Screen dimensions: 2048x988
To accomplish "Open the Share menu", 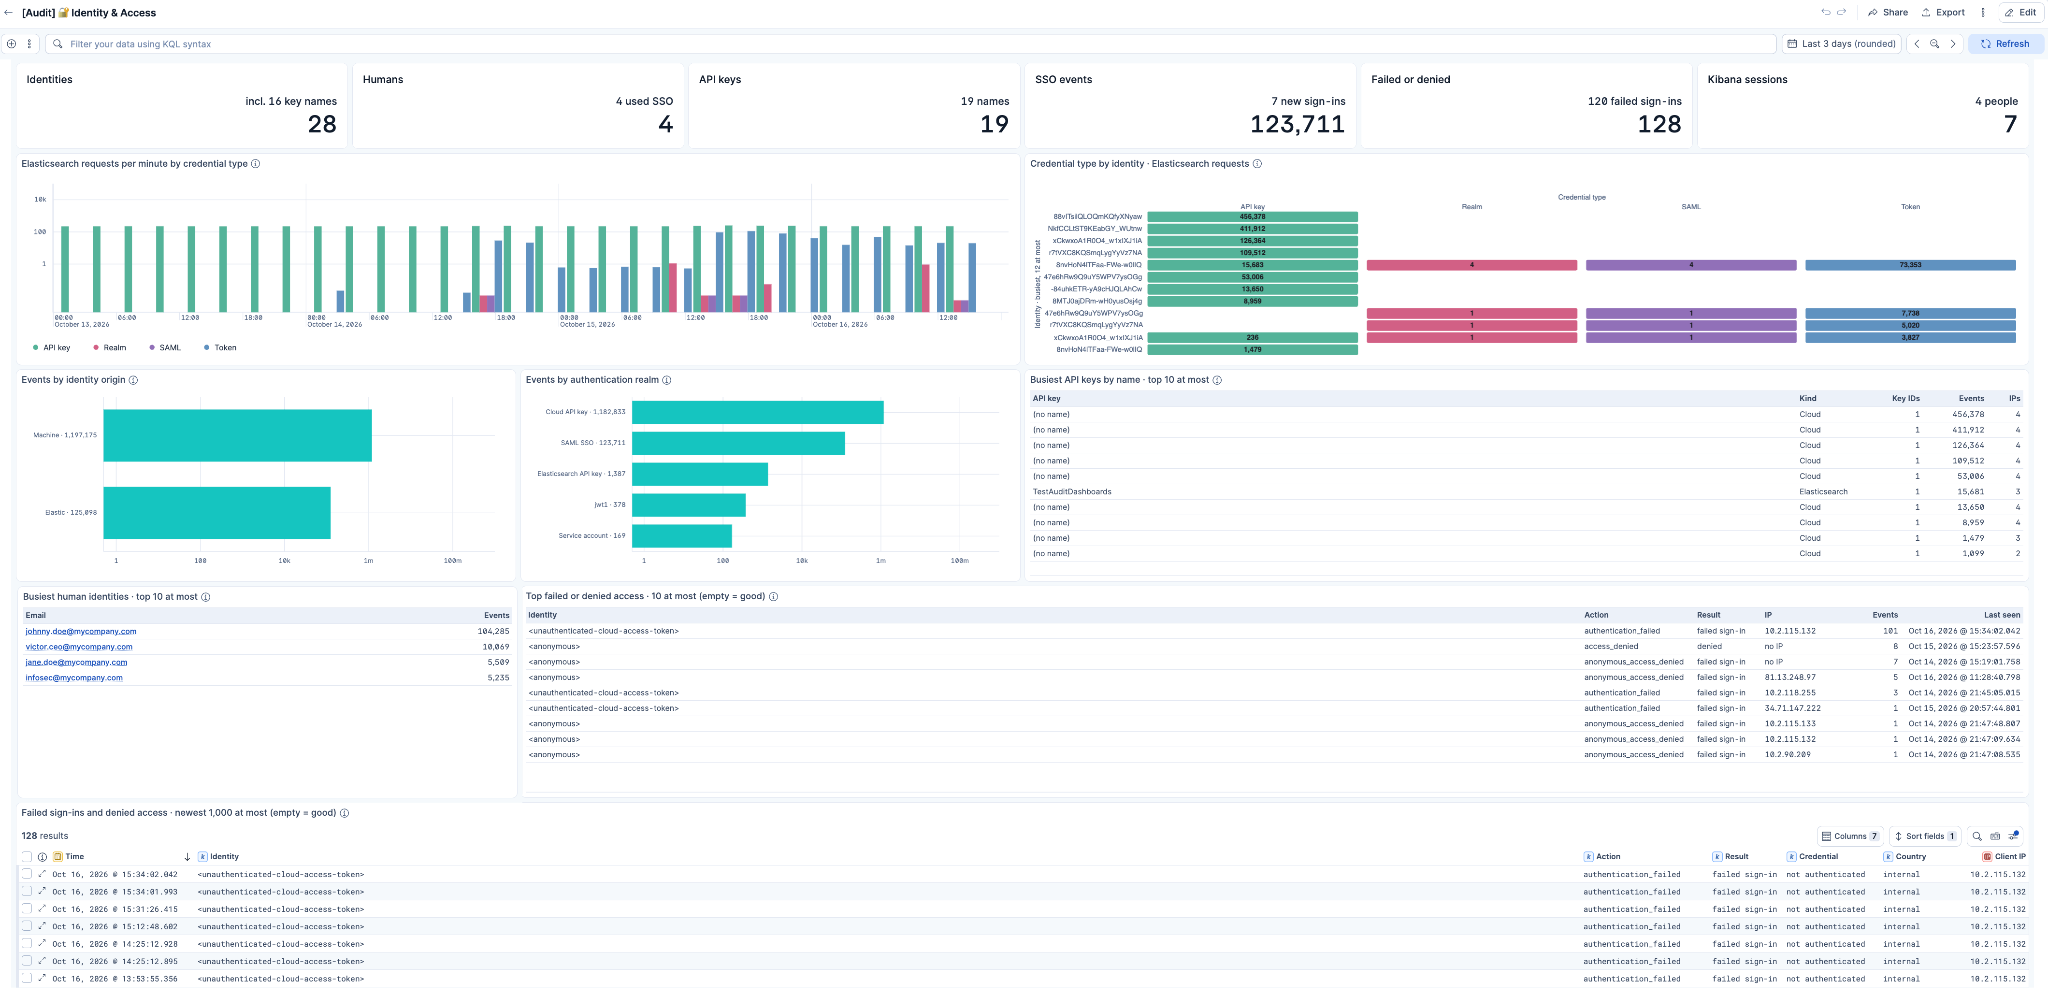I will [1888, 13].
